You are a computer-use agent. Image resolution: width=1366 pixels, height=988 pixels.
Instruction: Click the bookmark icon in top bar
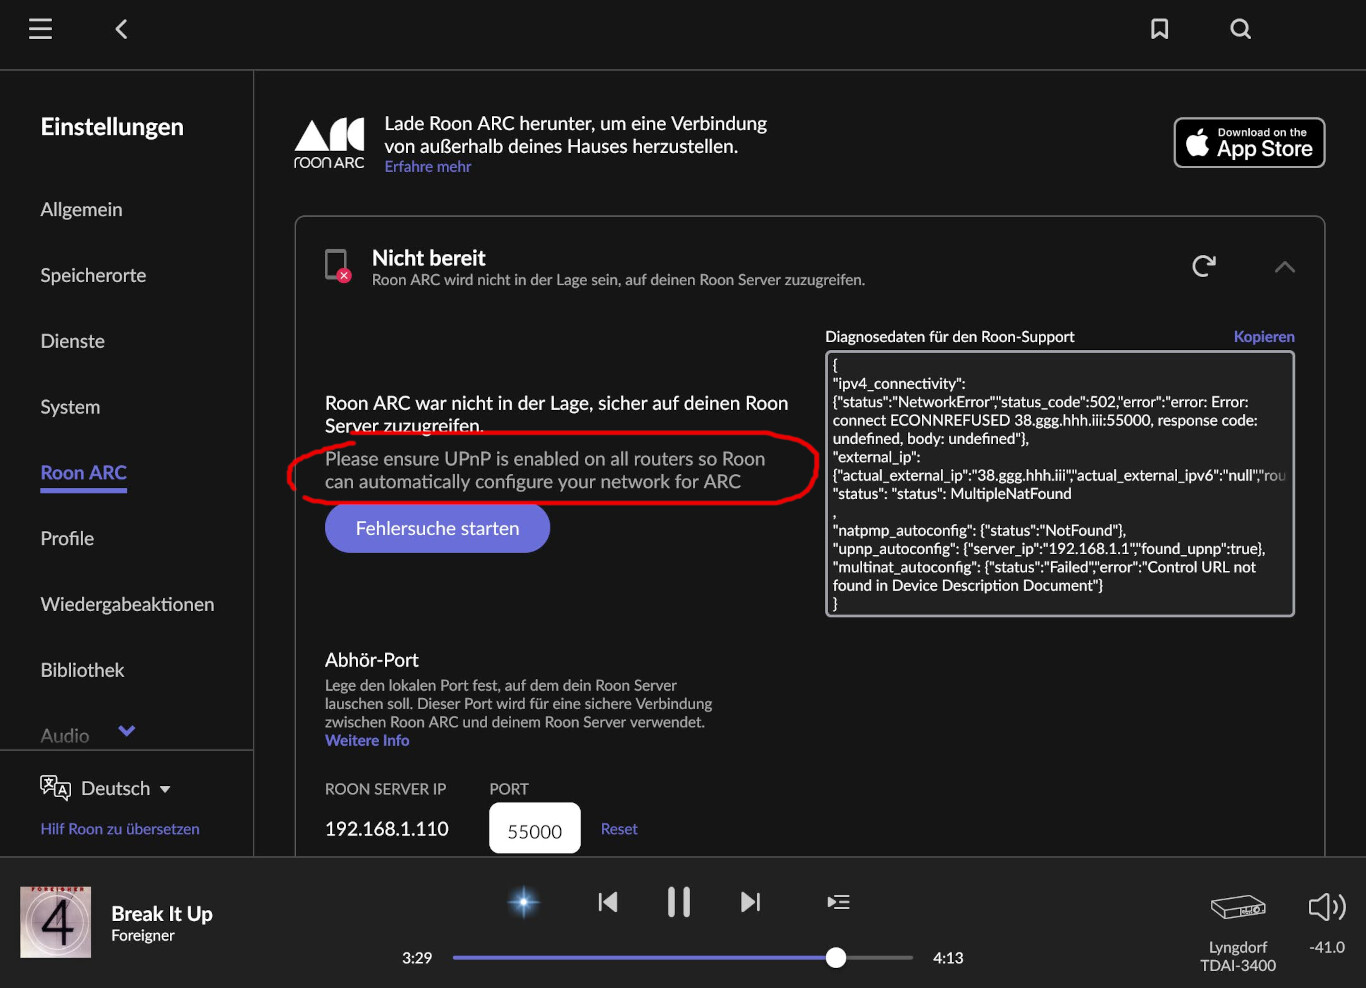pos(1159,29)
